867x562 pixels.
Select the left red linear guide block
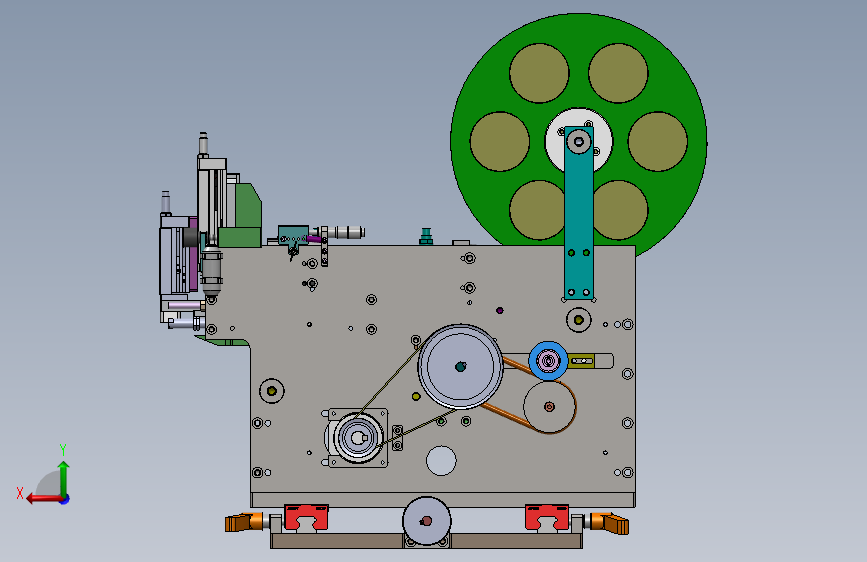click(x=306, y=517)
